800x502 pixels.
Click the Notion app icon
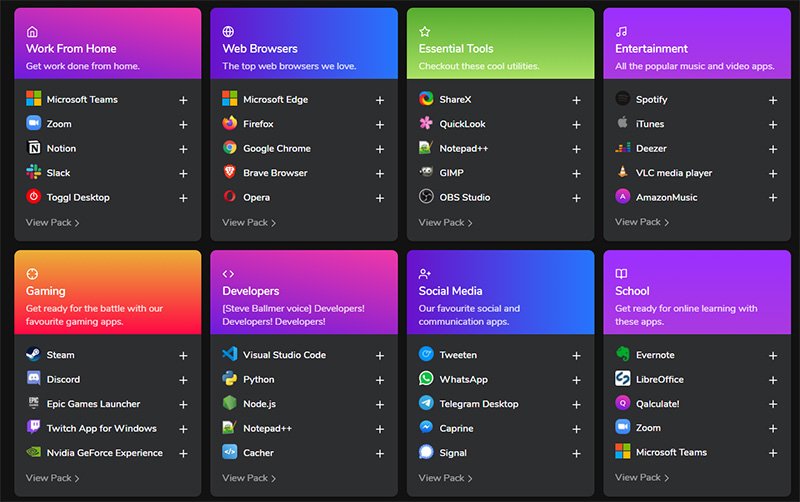34,147
